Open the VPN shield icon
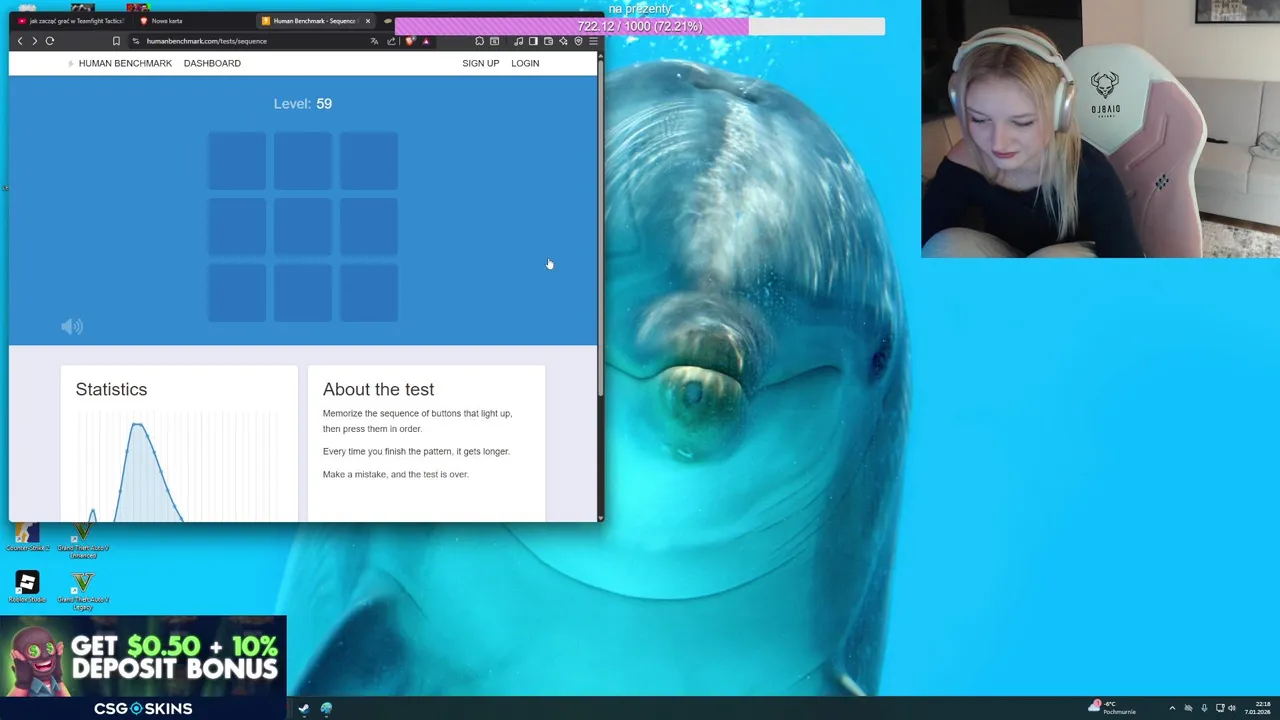 (x=578, y=41)
